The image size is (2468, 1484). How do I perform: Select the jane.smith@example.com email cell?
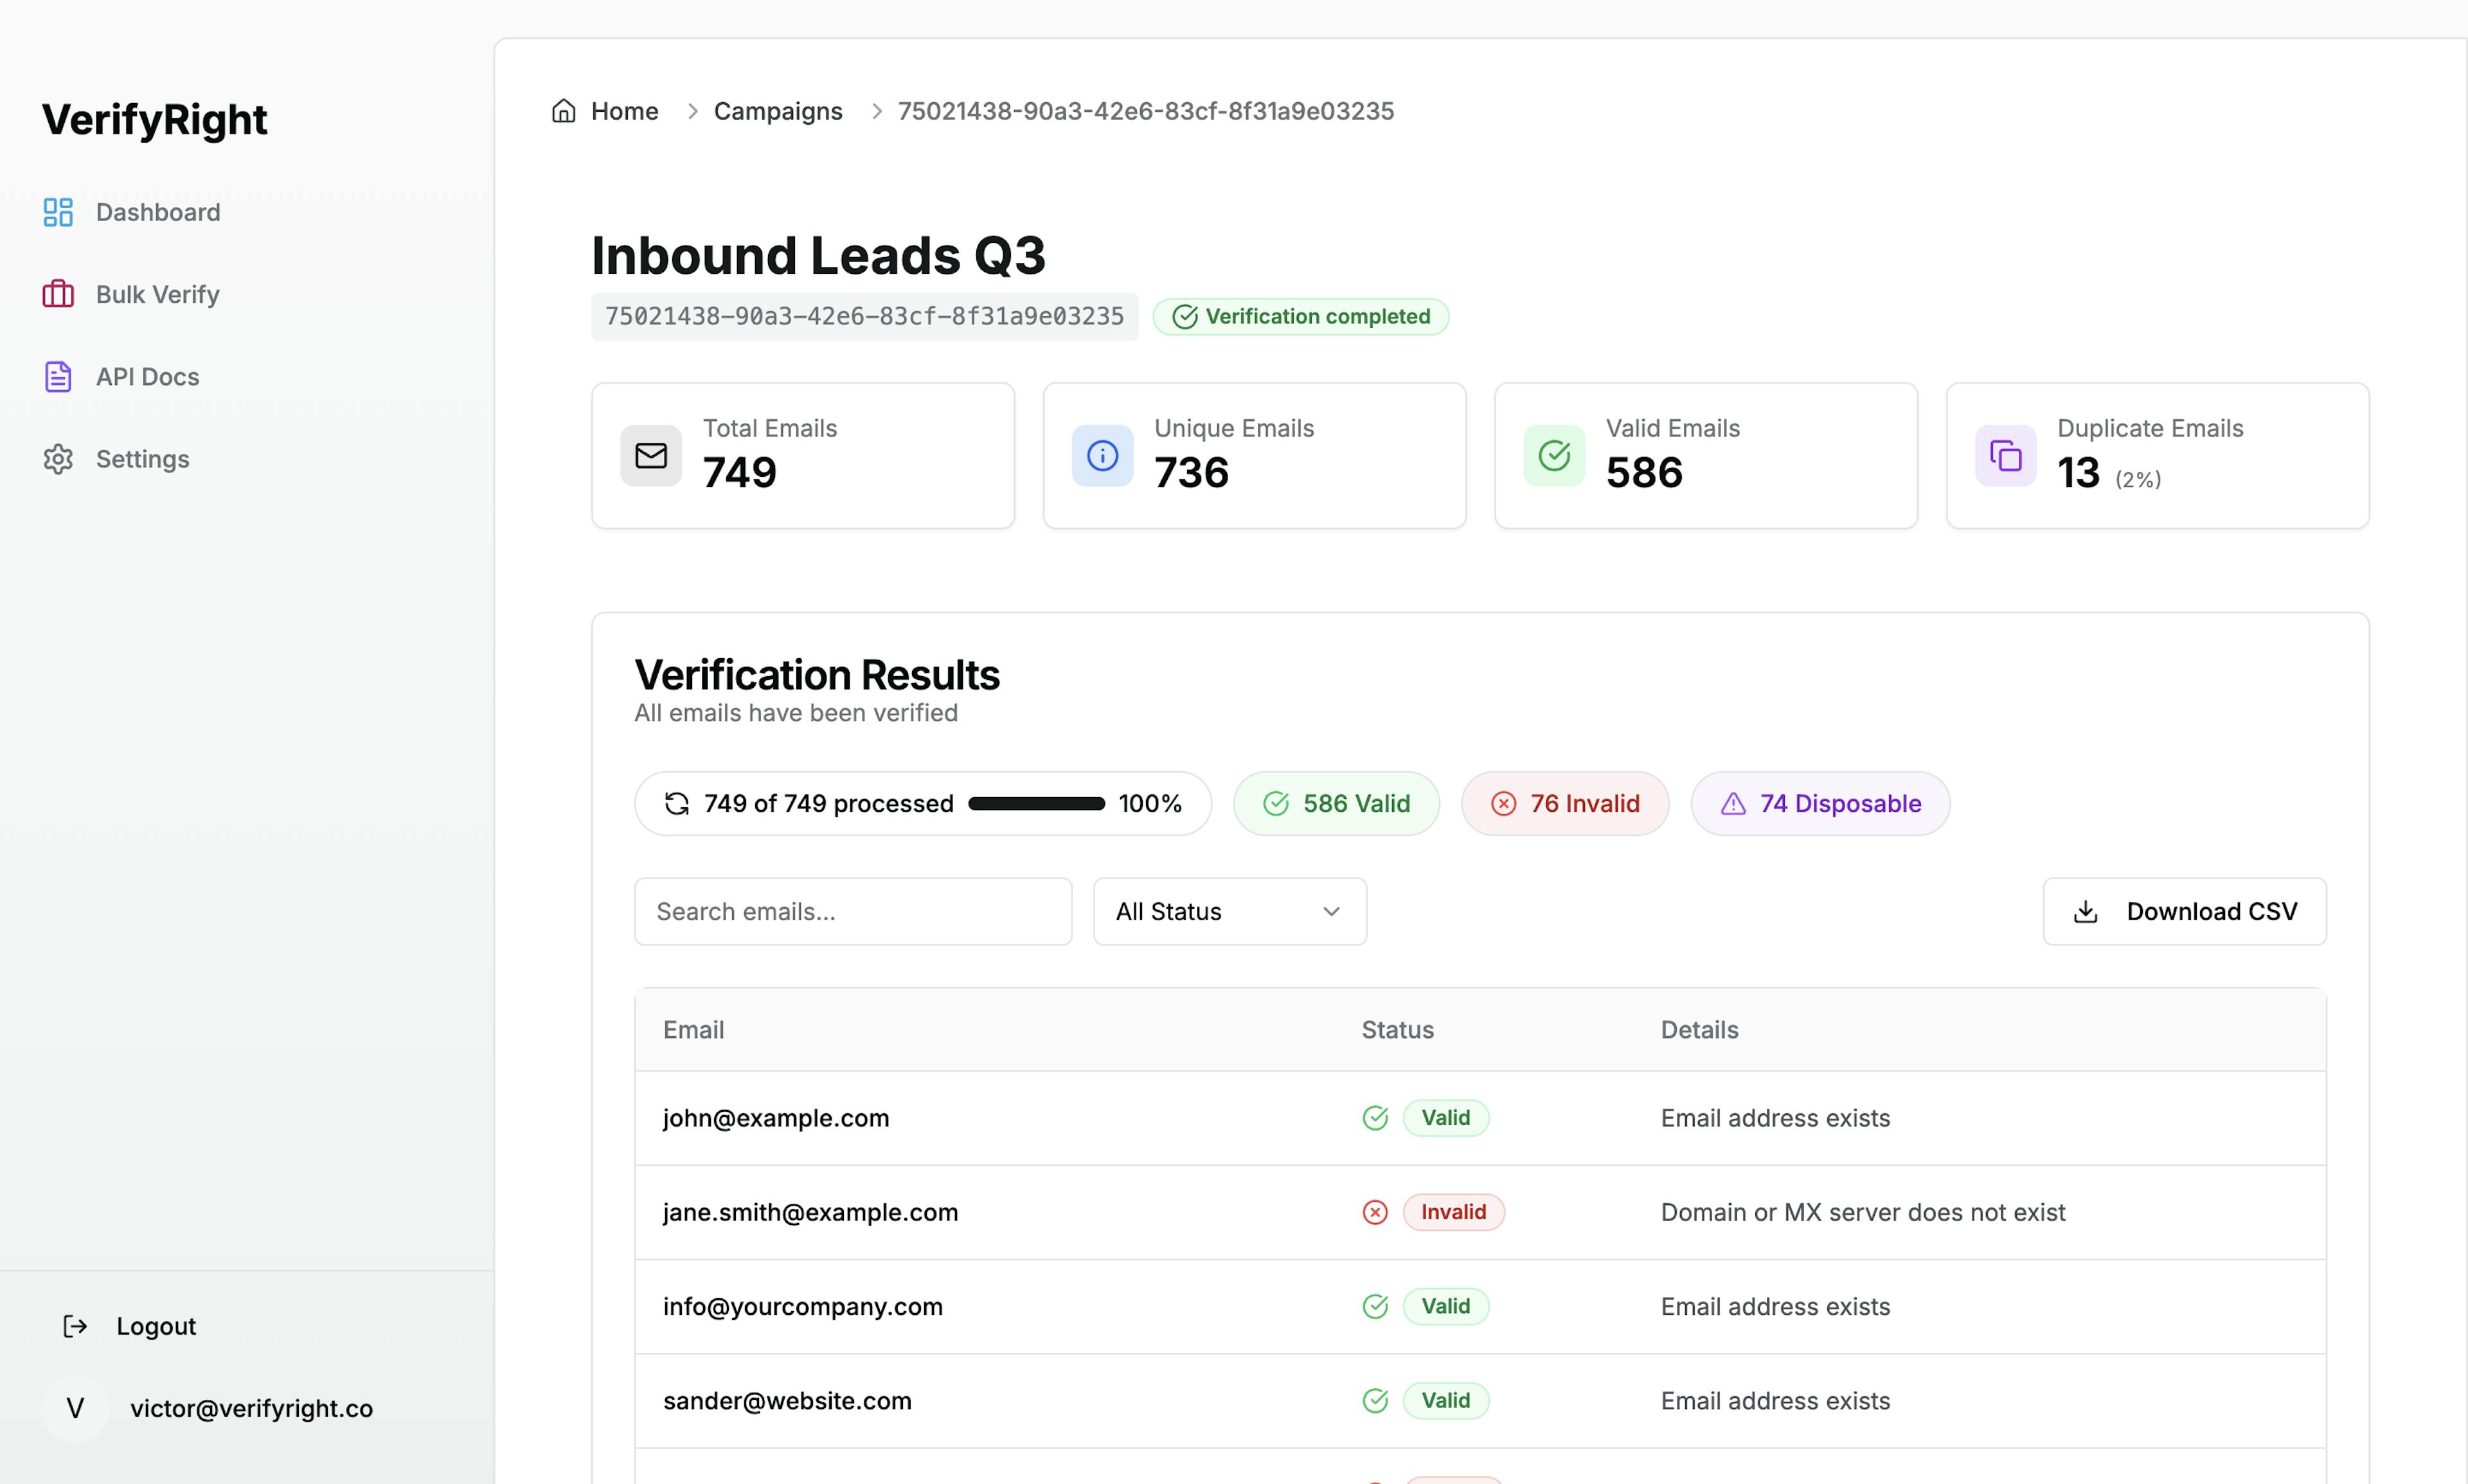[x=811, y=1212]
